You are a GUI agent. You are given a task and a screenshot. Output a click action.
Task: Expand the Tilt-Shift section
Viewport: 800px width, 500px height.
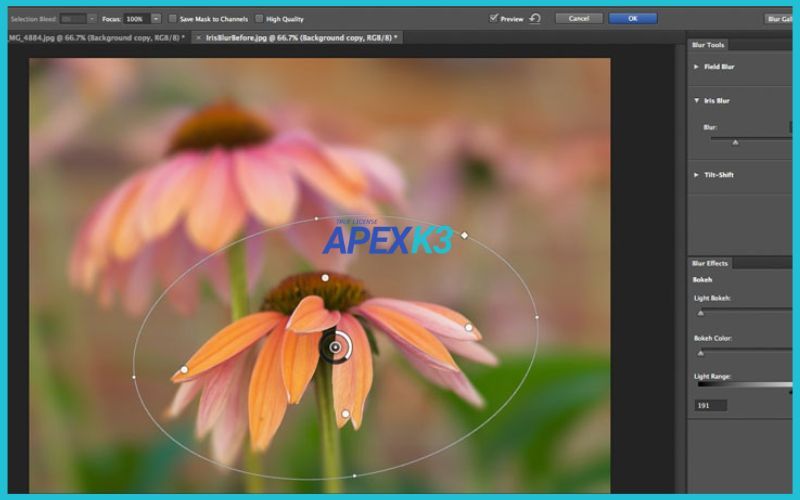coord(696,174)
